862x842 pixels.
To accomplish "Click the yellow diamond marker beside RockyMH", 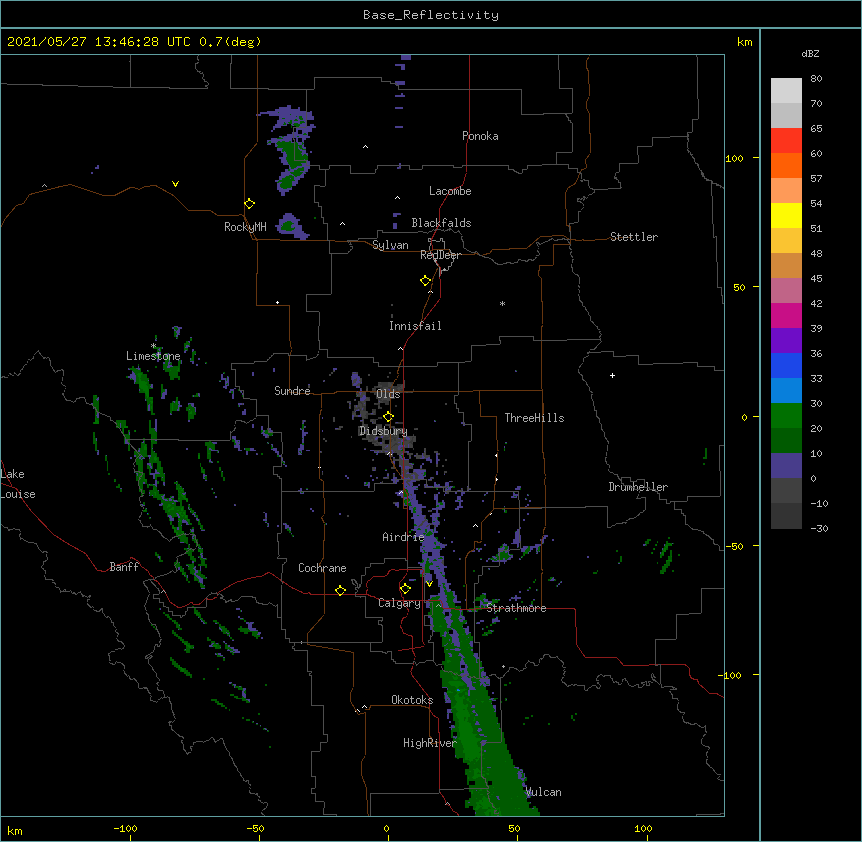I will click(249, 204).
